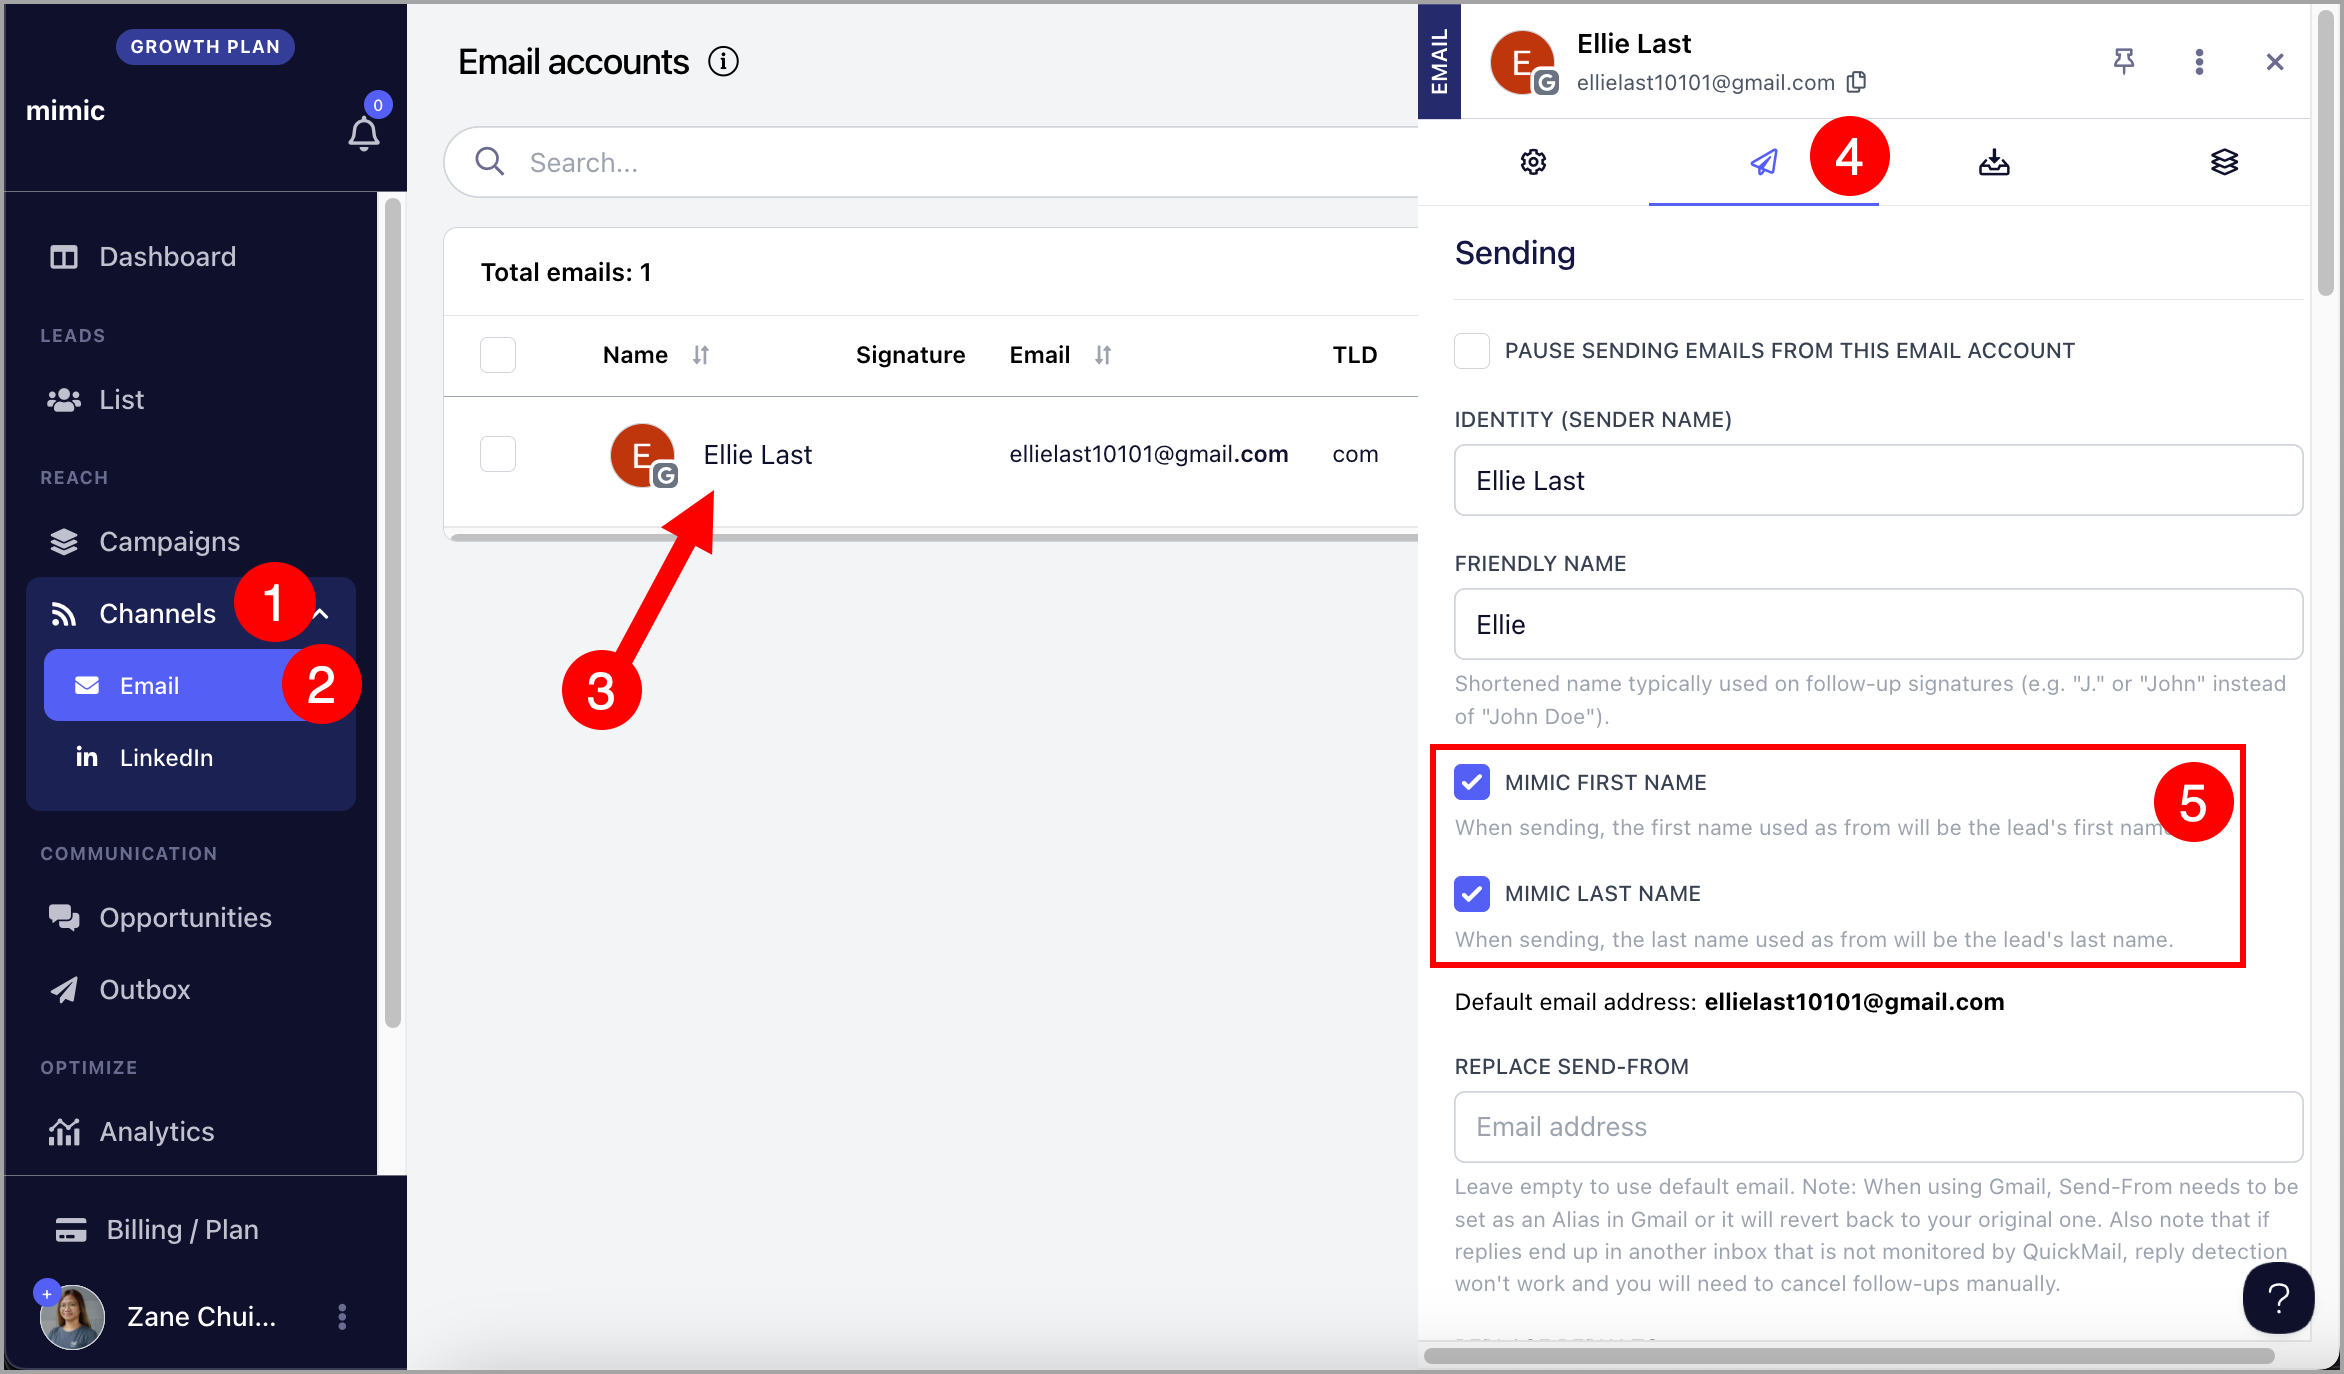Click the panel's vertical scrollbar

pyautogui.click(x=2326, y=155)
